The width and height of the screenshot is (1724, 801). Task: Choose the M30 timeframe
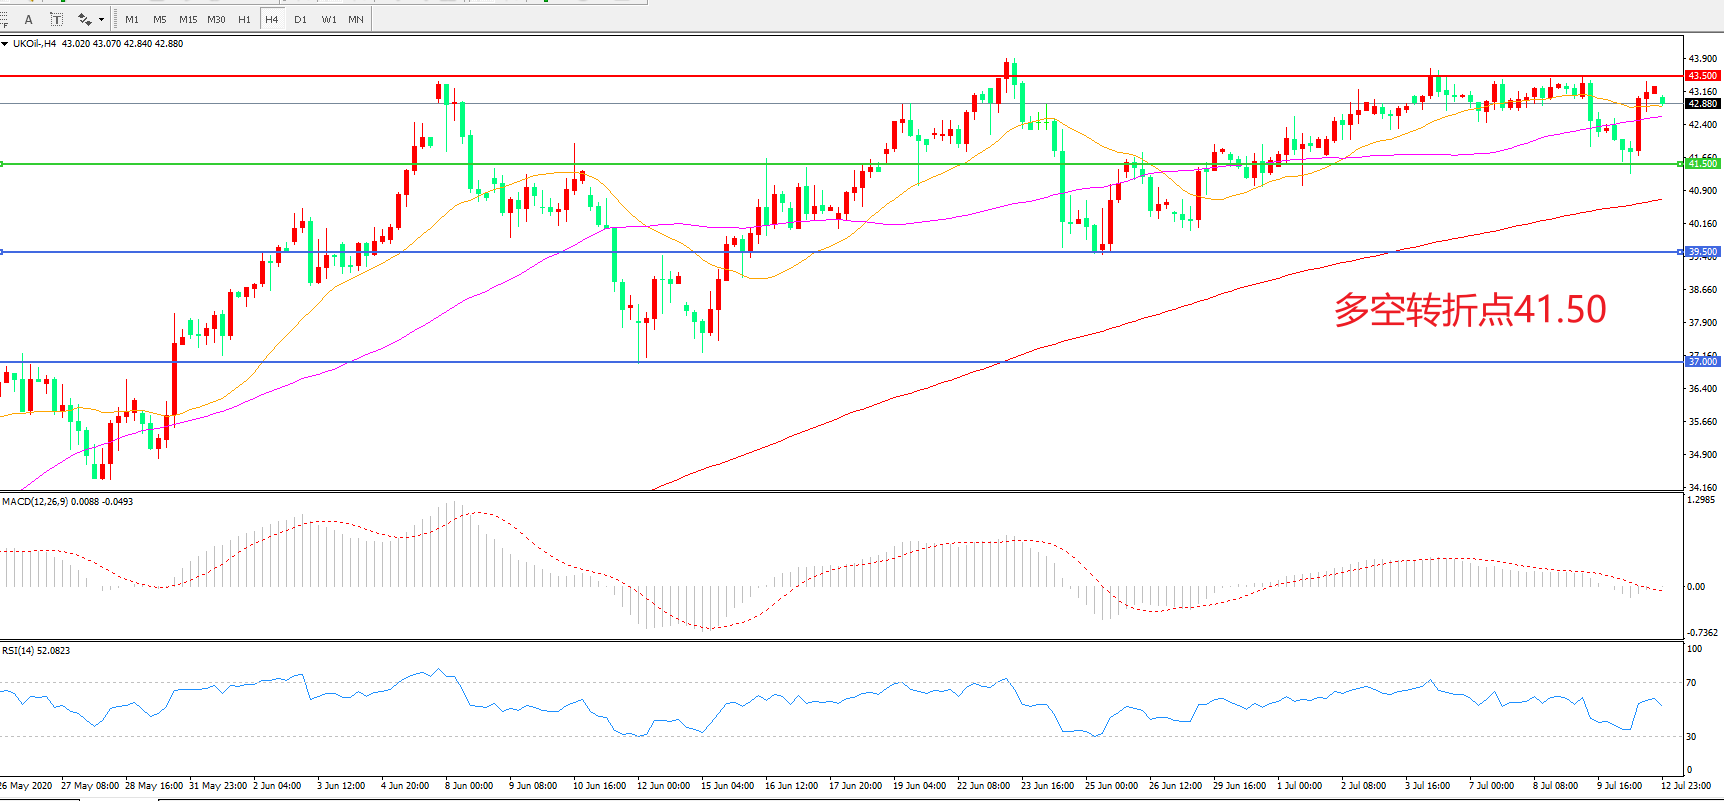coord(216,19)
